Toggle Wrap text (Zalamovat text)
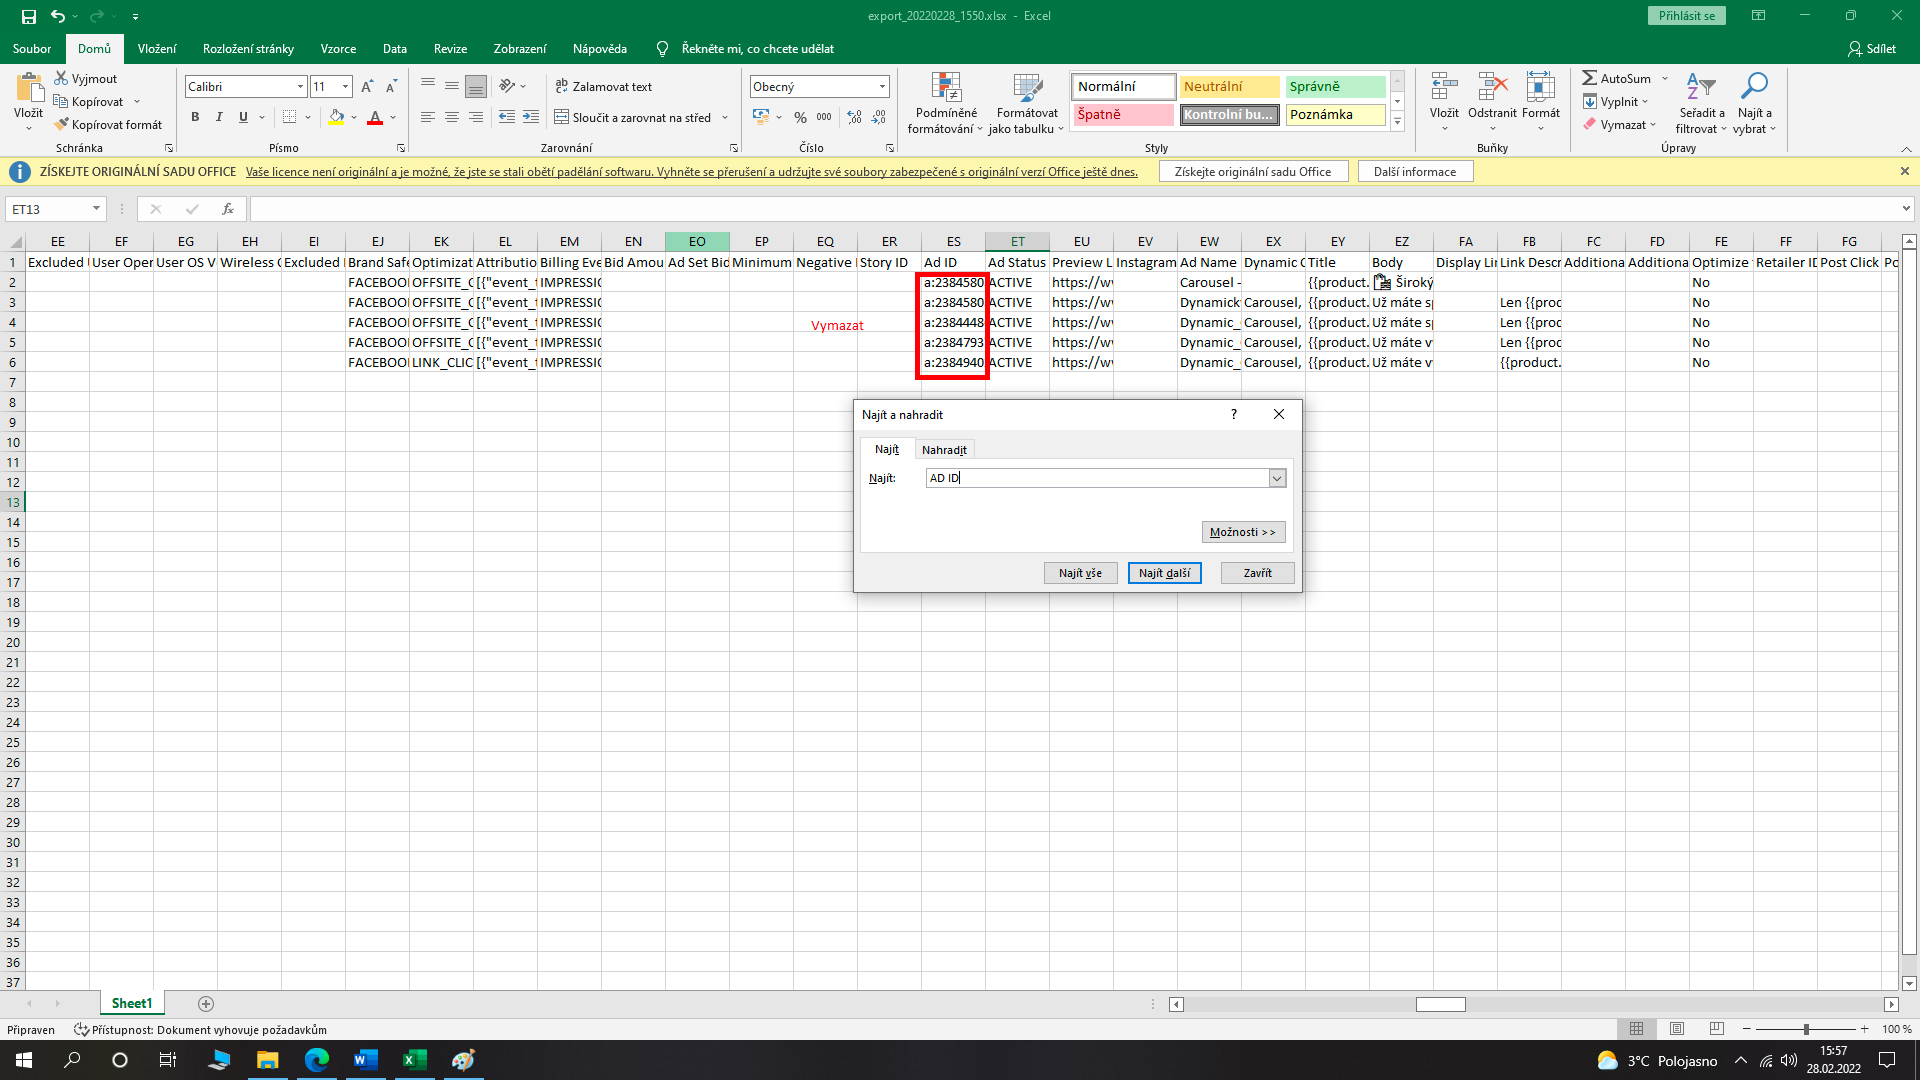 (604, 87)
